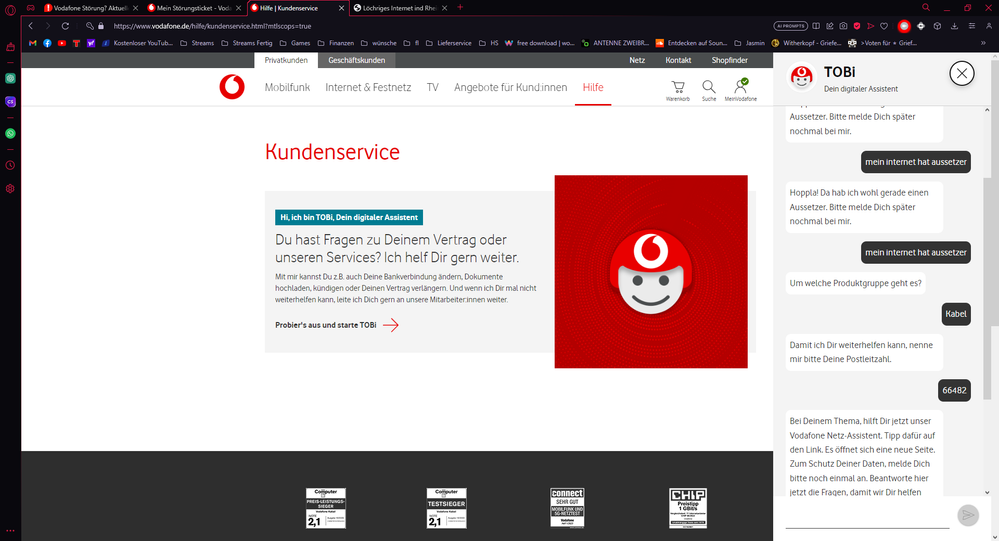999x541 pixels.
Task: Select the Geschäftskunden tab
Action: 356,60
